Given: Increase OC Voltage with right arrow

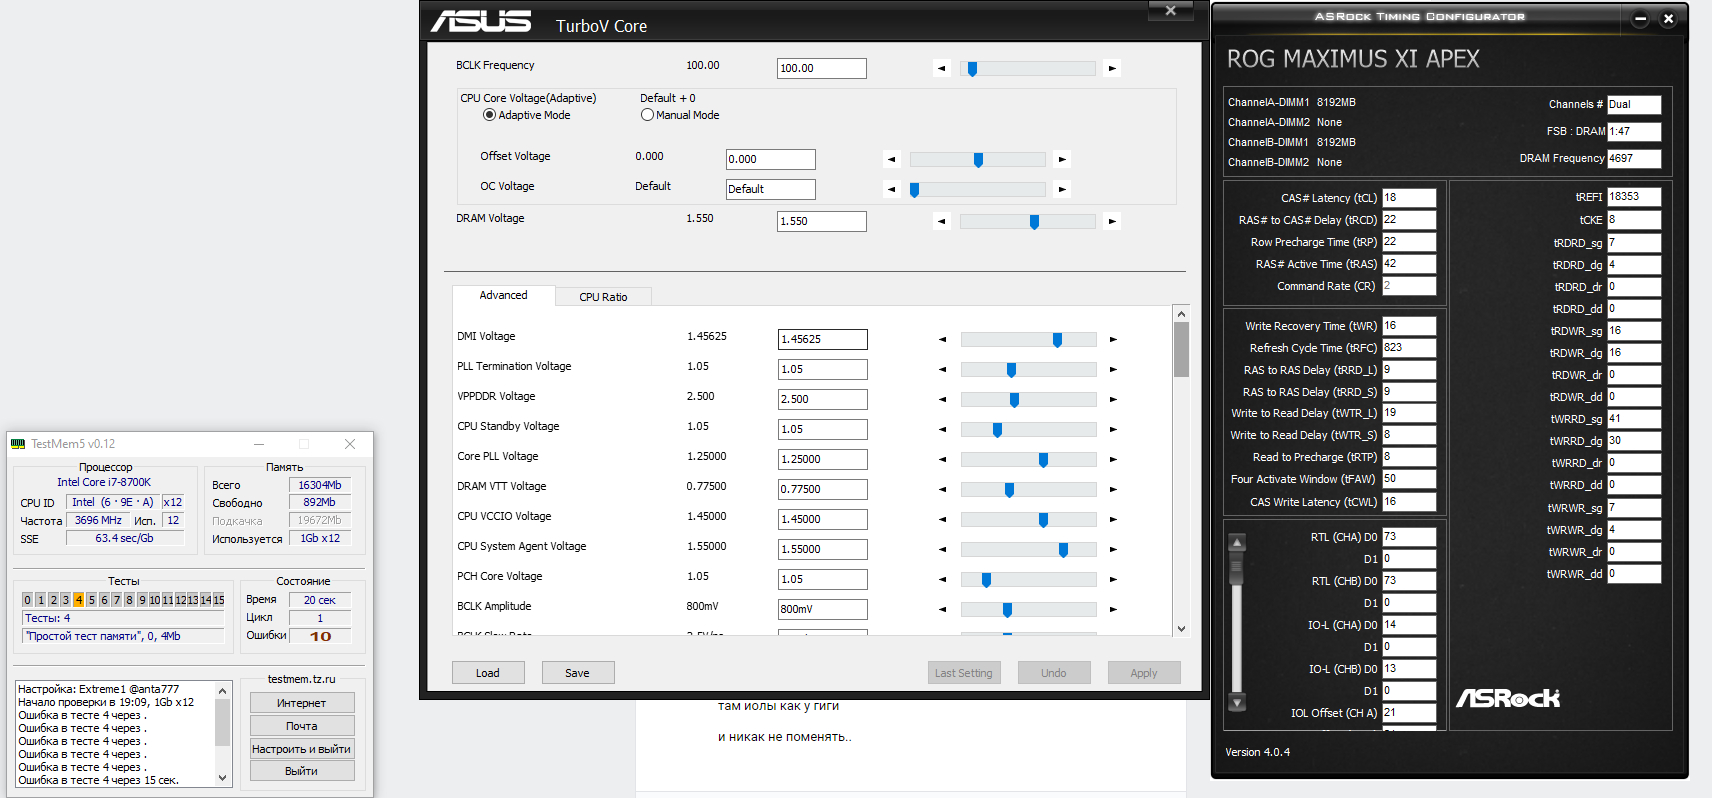Looking at the screenshot, I should tap(1062, 189).
